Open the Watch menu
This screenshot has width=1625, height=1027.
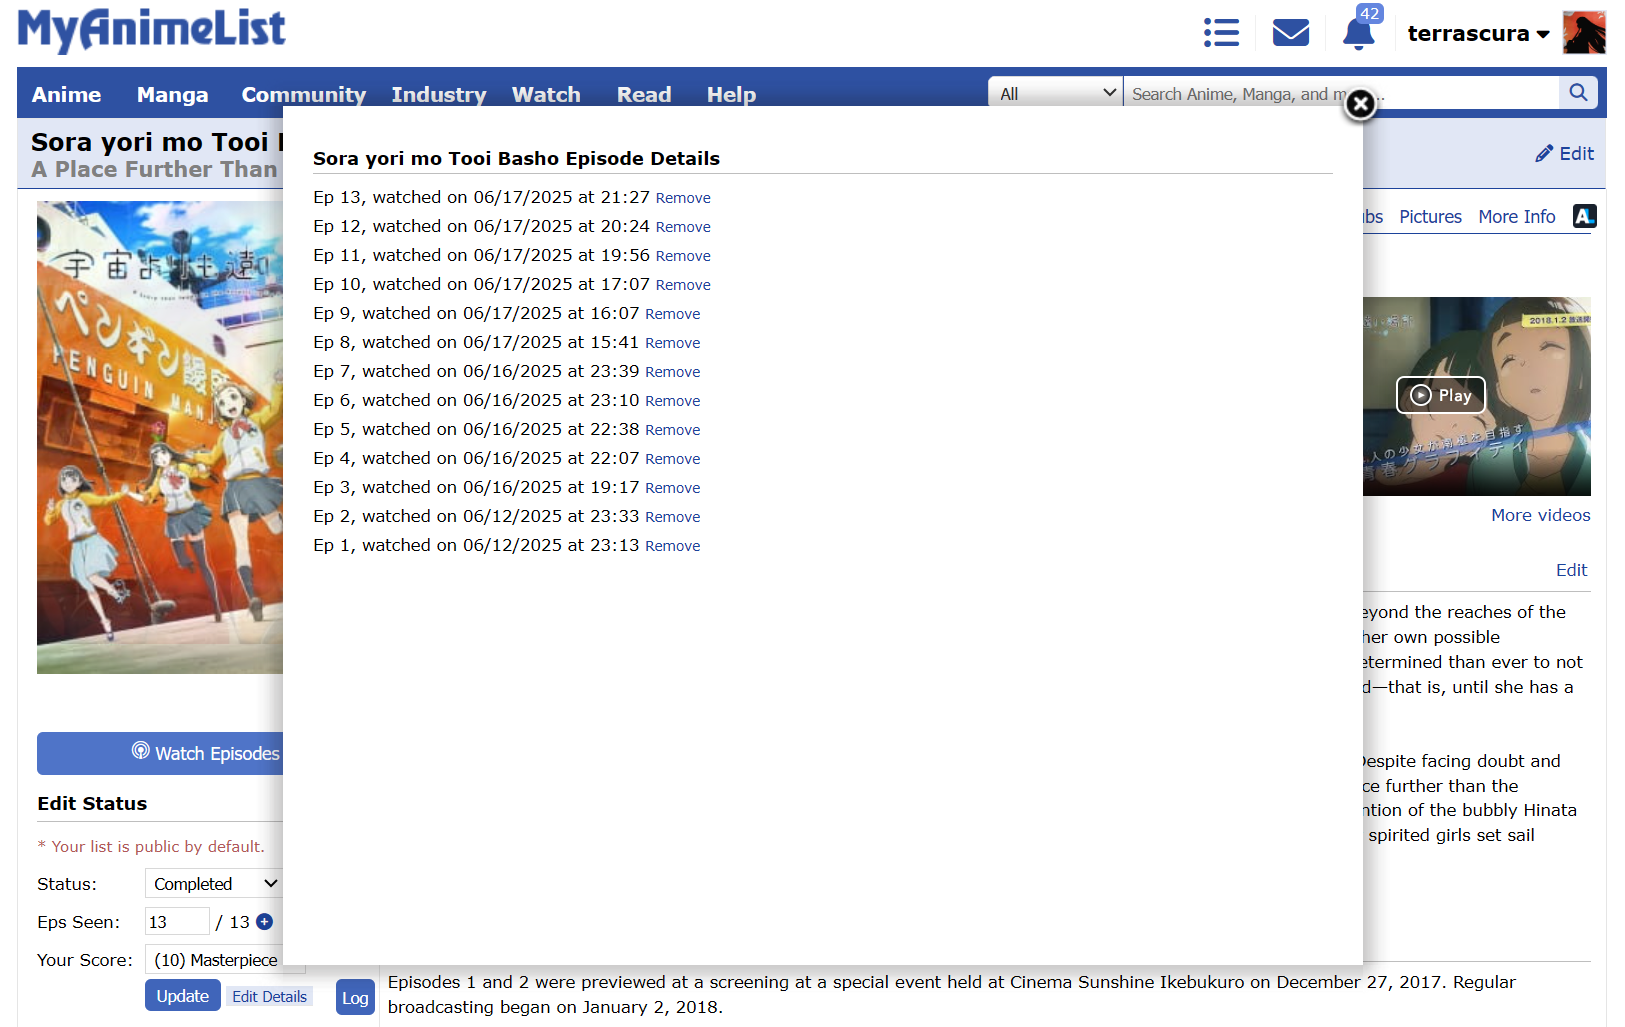[x=546, y=94]
